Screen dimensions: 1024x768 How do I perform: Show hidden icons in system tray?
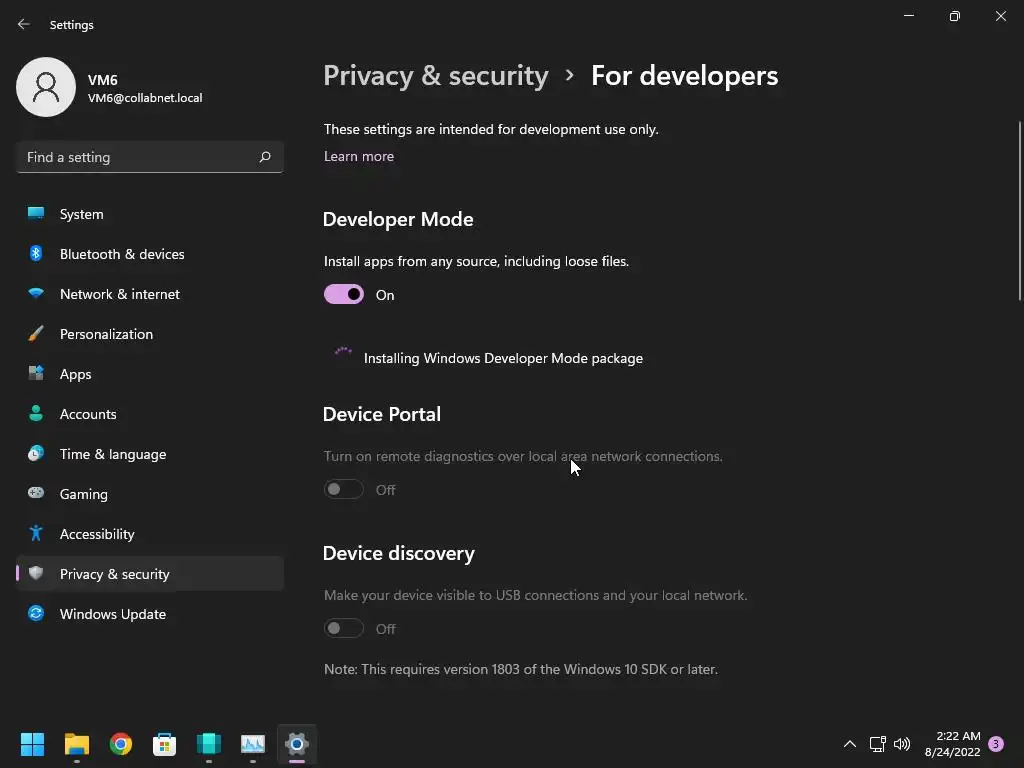[x=850, y=744]
